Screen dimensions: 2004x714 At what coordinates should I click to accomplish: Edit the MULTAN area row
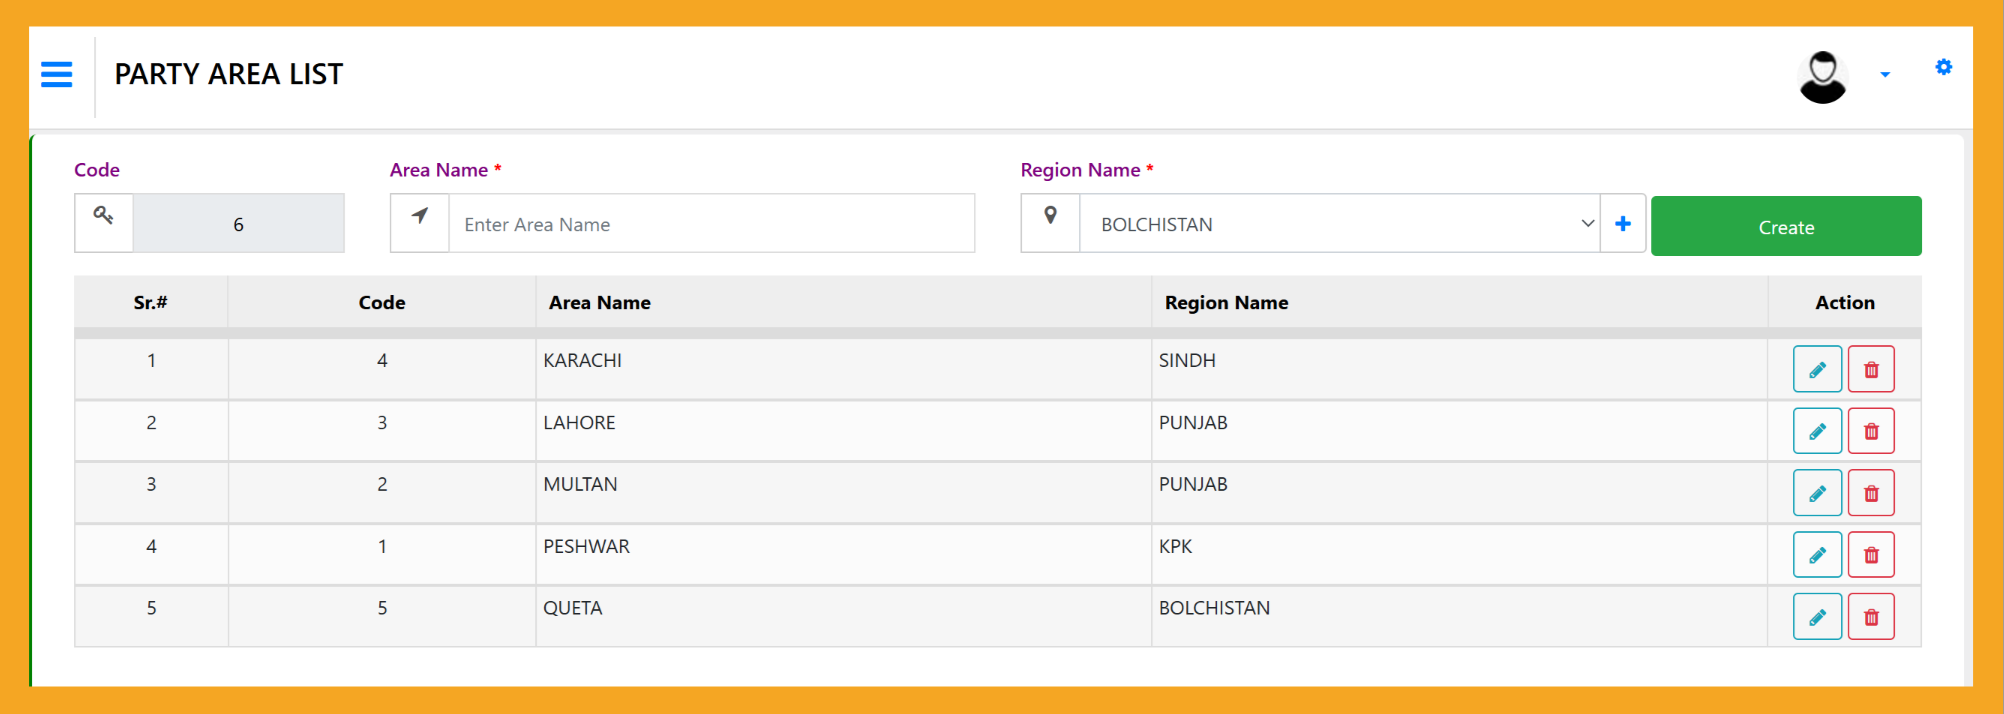click(x=1817, y=494)
